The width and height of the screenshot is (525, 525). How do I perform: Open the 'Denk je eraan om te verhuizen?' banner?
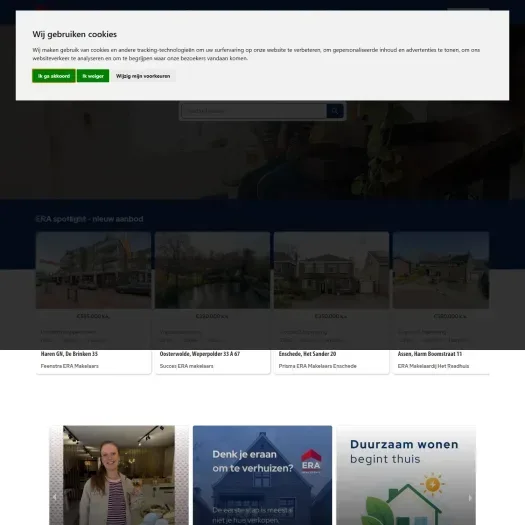[262, 475]
